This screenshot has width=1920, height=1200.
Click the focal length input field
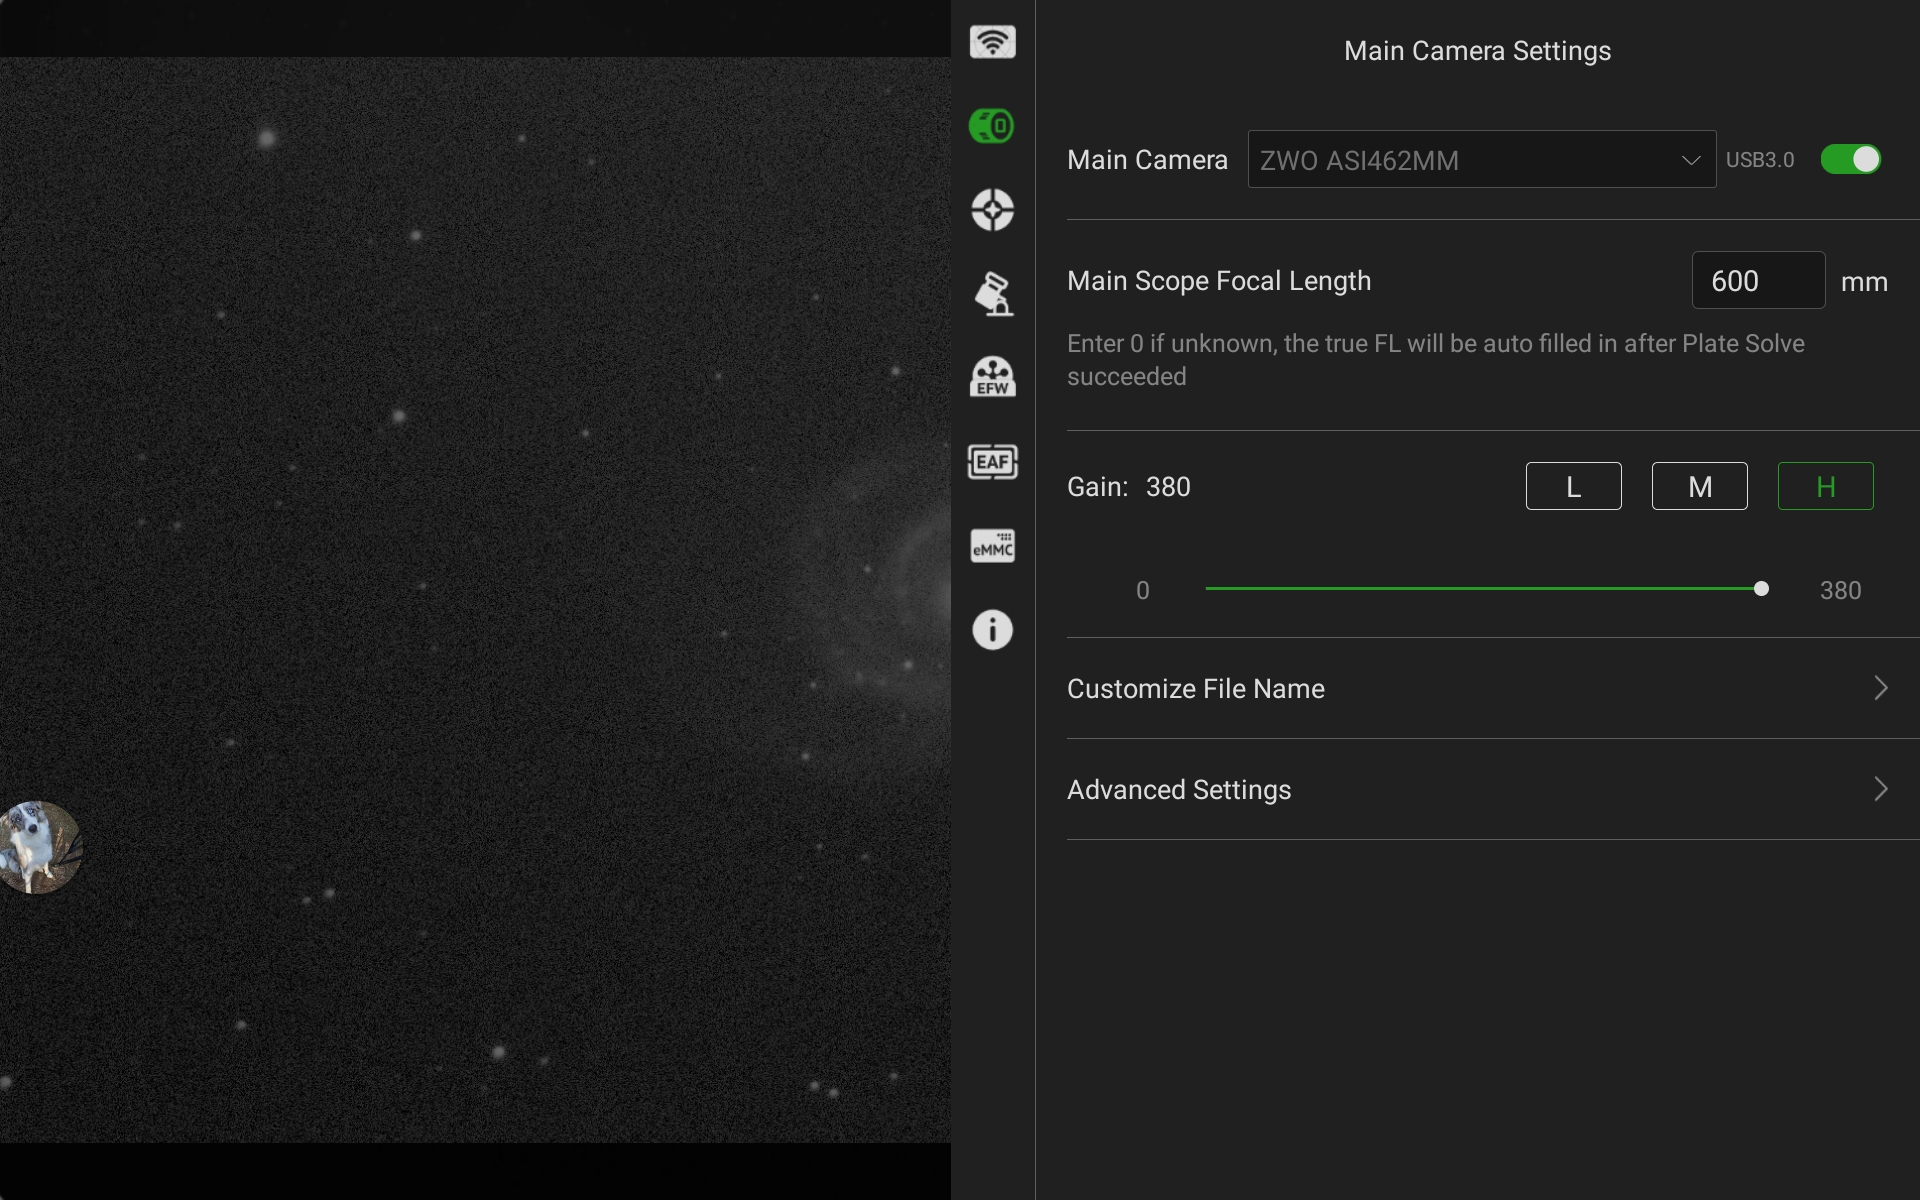click(x=1757, y=281)
